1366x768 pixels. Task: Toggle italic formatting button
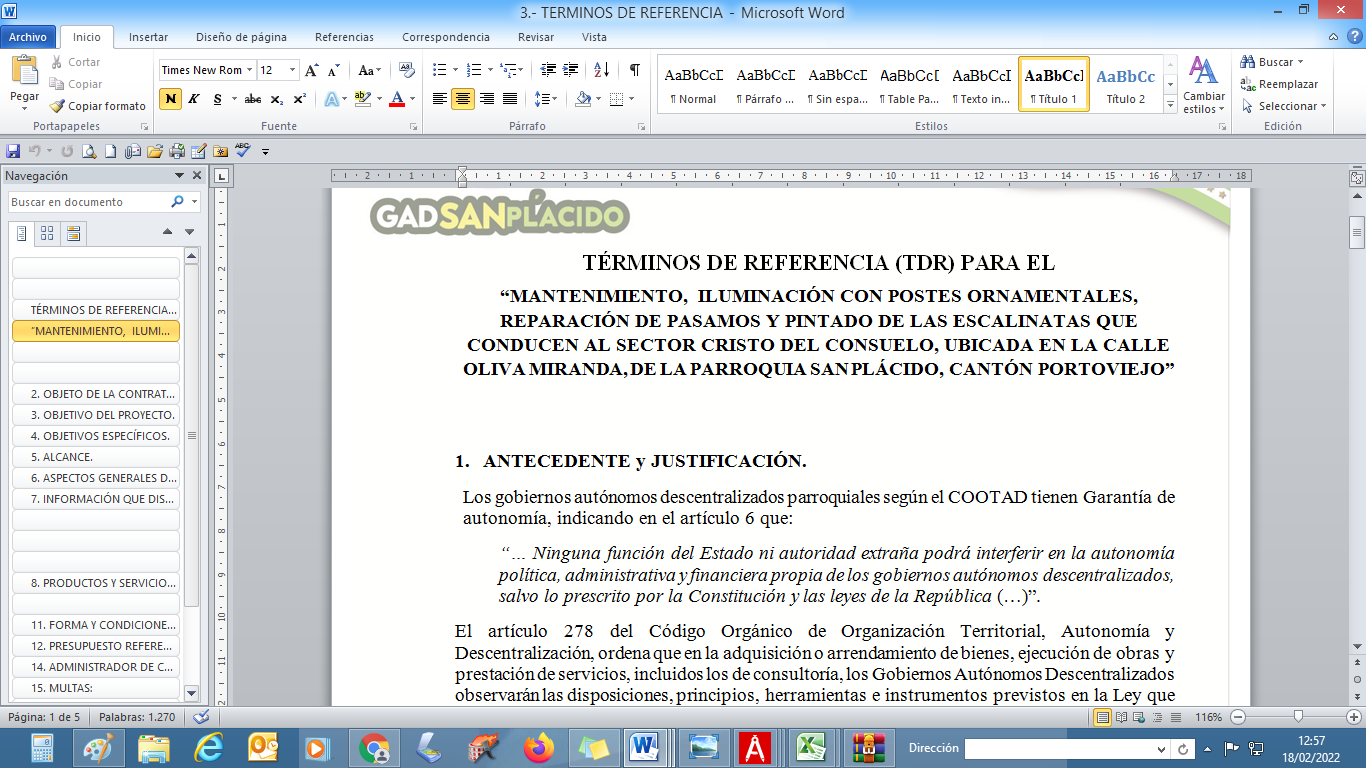pos(194,99)
